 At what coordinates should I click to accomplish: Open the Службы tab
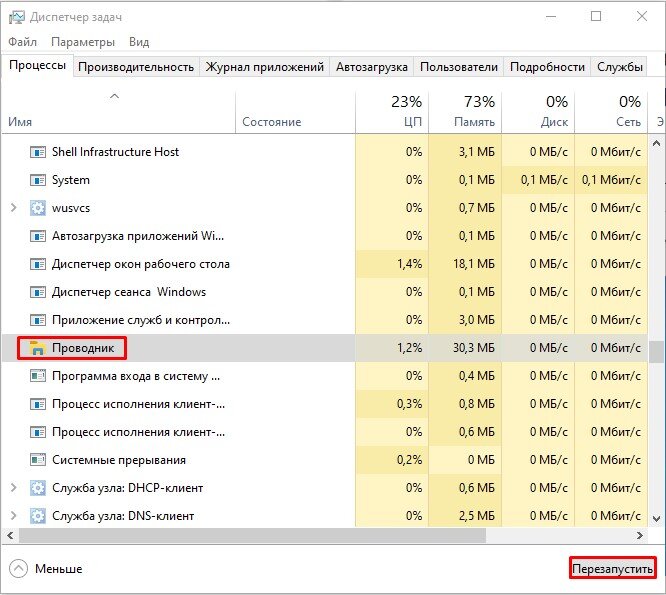pyautogui.click(x=620, y=67)
